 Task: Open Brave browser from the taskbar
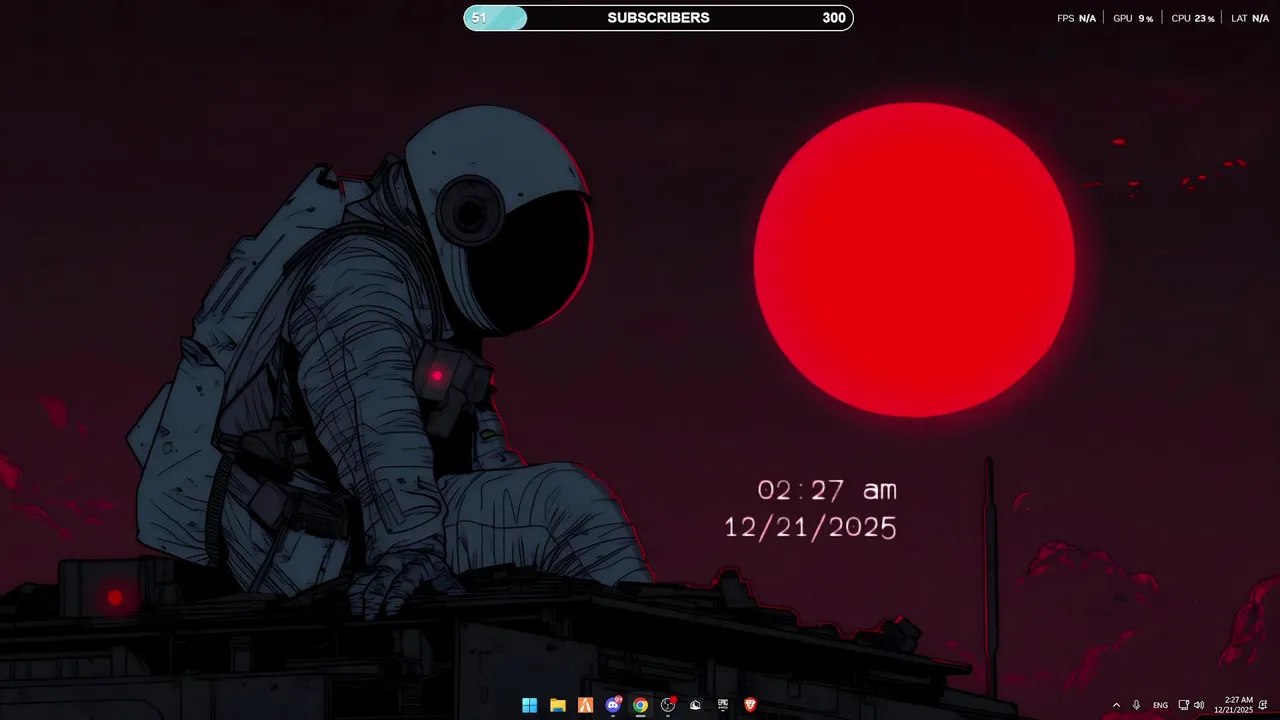(x=750, y=705)
